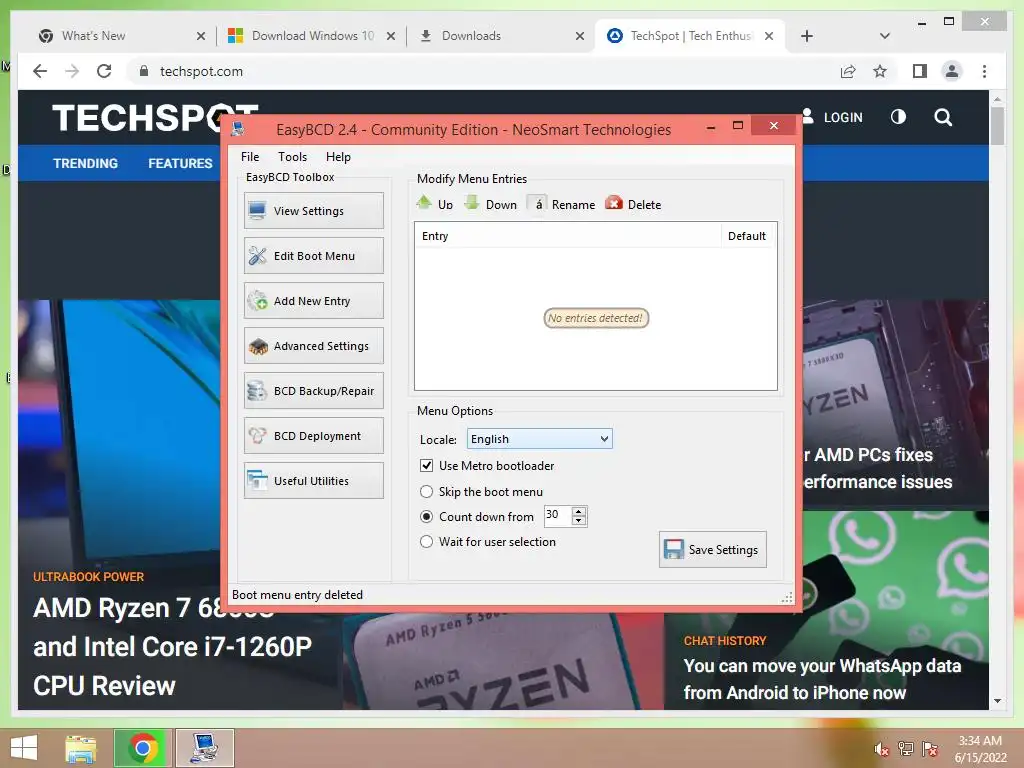Open Windows Start button

[x=24, y=748]
